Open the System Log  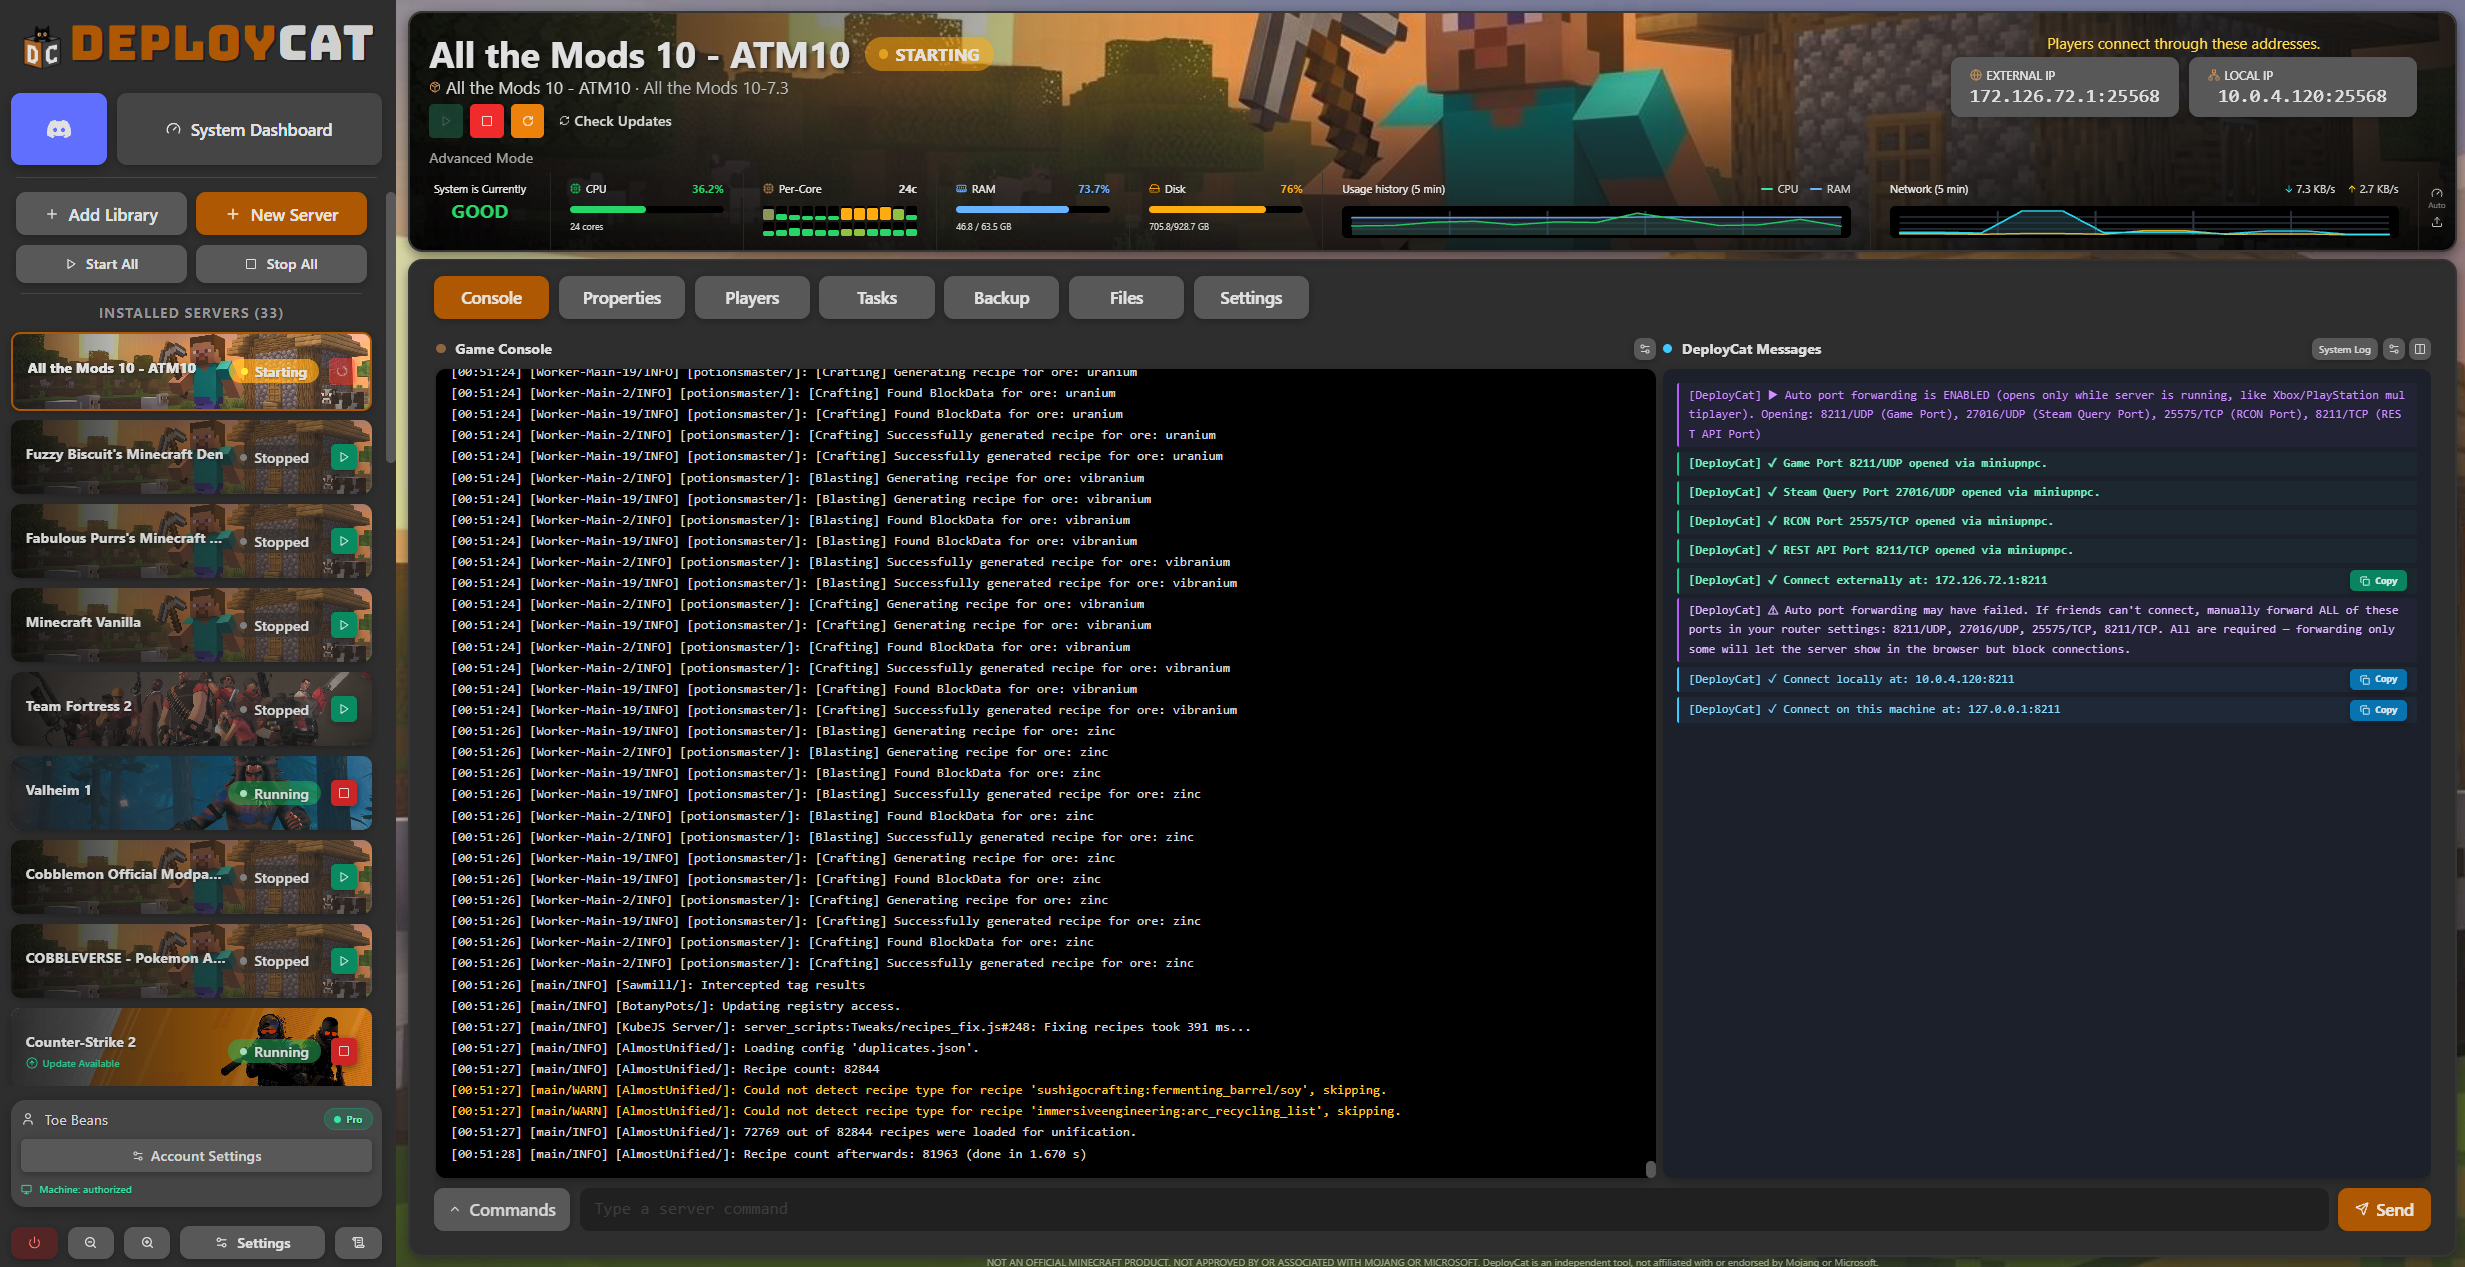pos(2344,349)
